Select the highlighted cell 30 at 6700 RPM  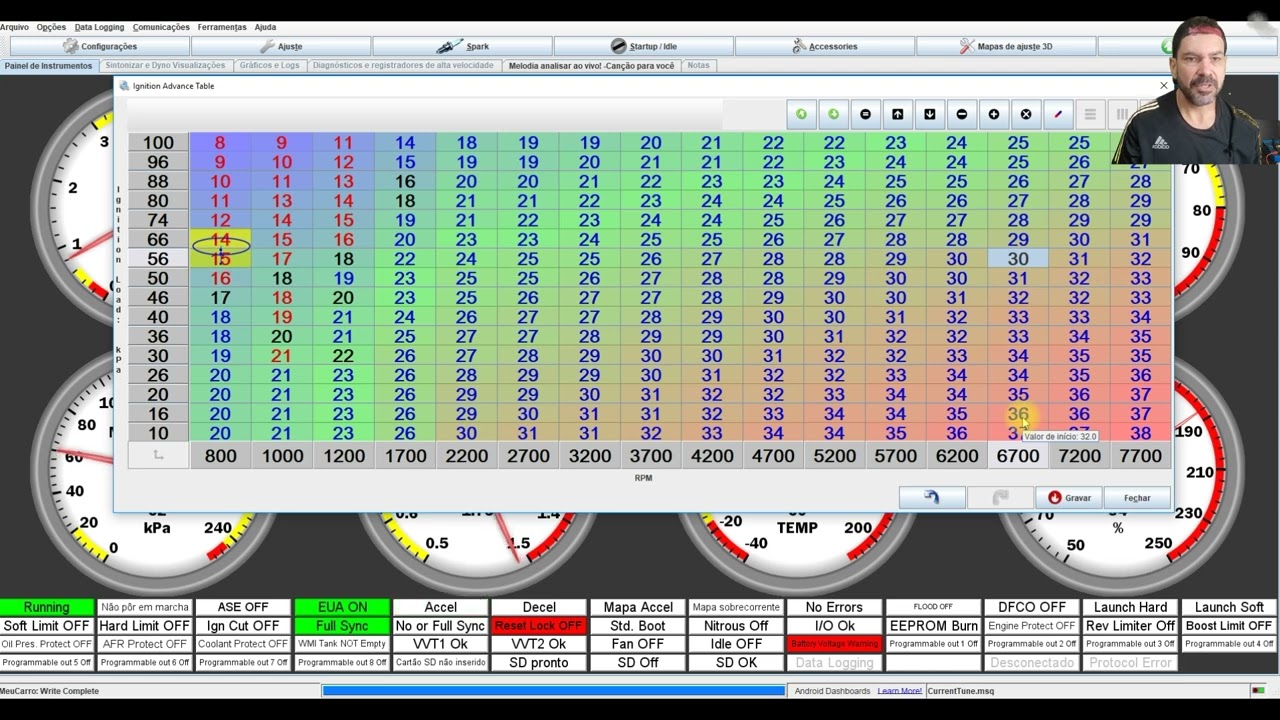(1018, 258)
